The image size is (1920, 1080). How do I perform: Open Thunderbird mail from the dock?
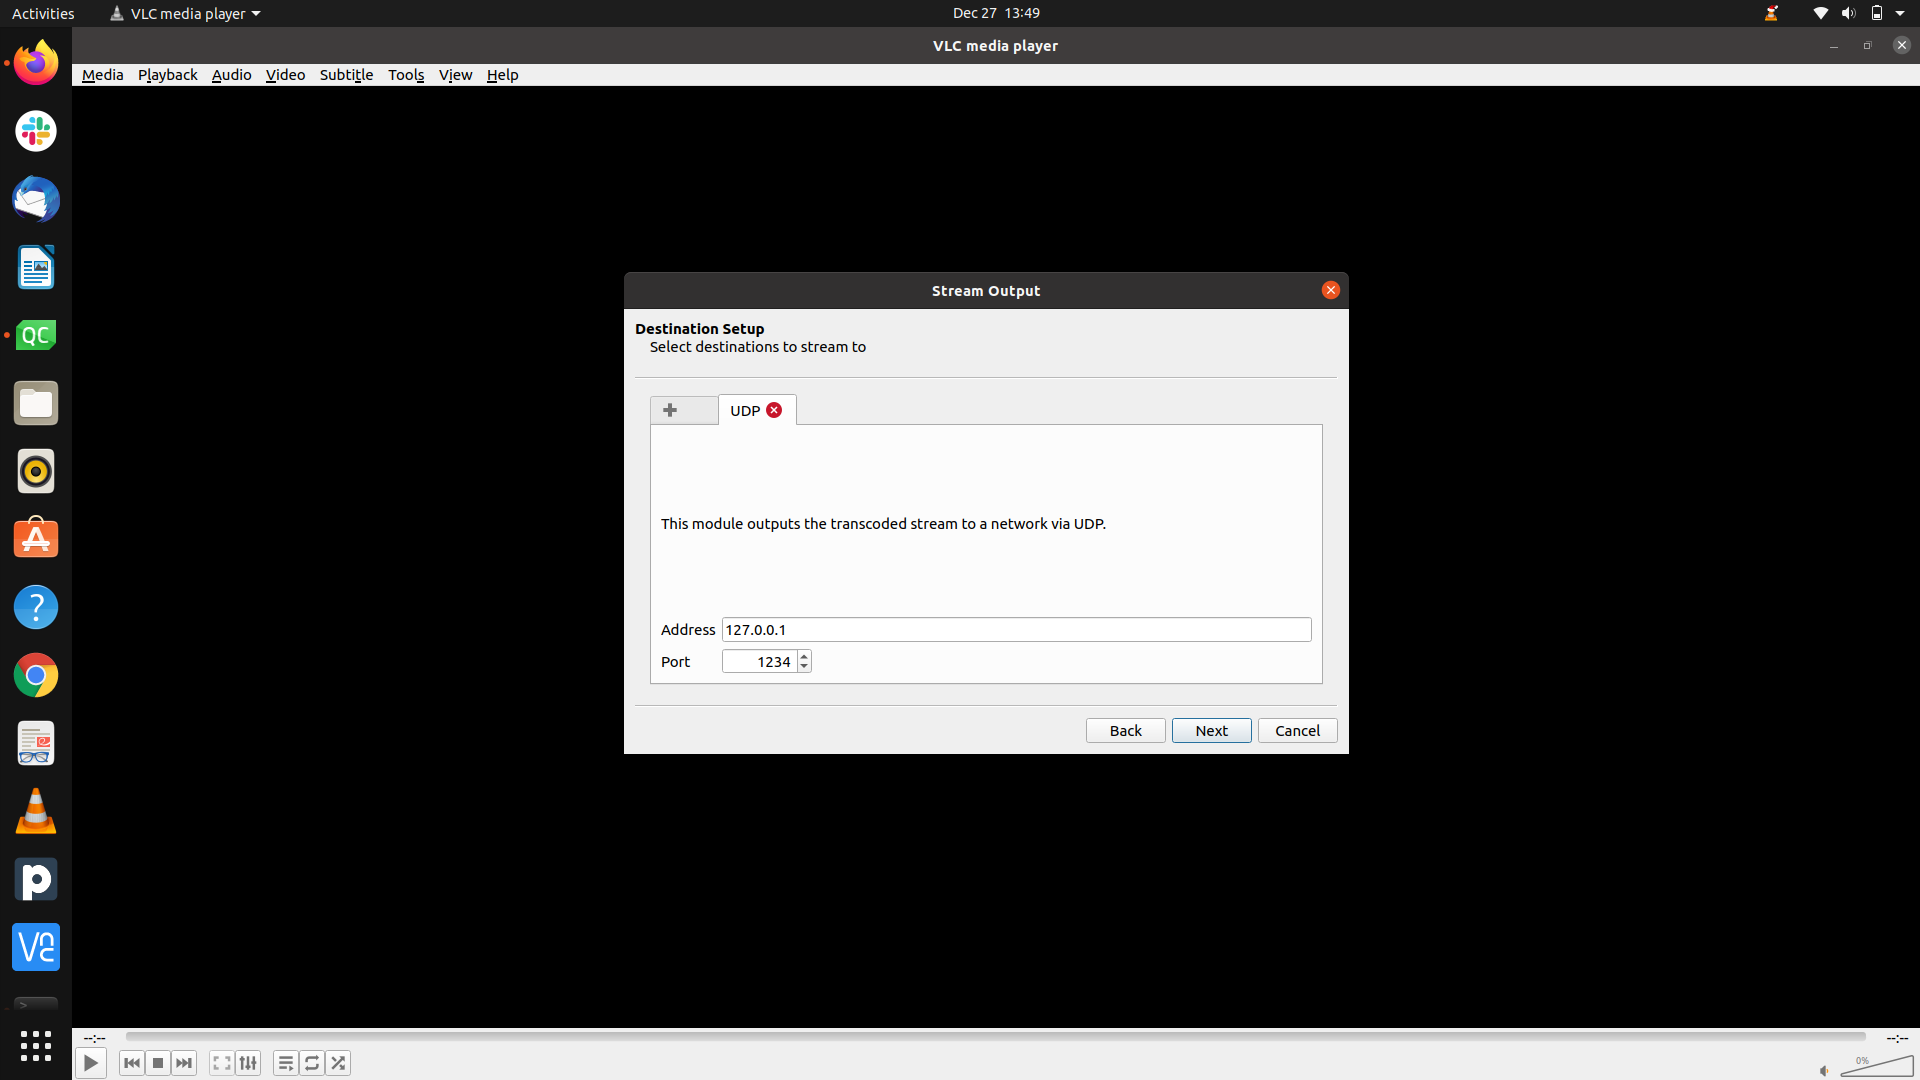pyautogui.click(x=36, y=199)
